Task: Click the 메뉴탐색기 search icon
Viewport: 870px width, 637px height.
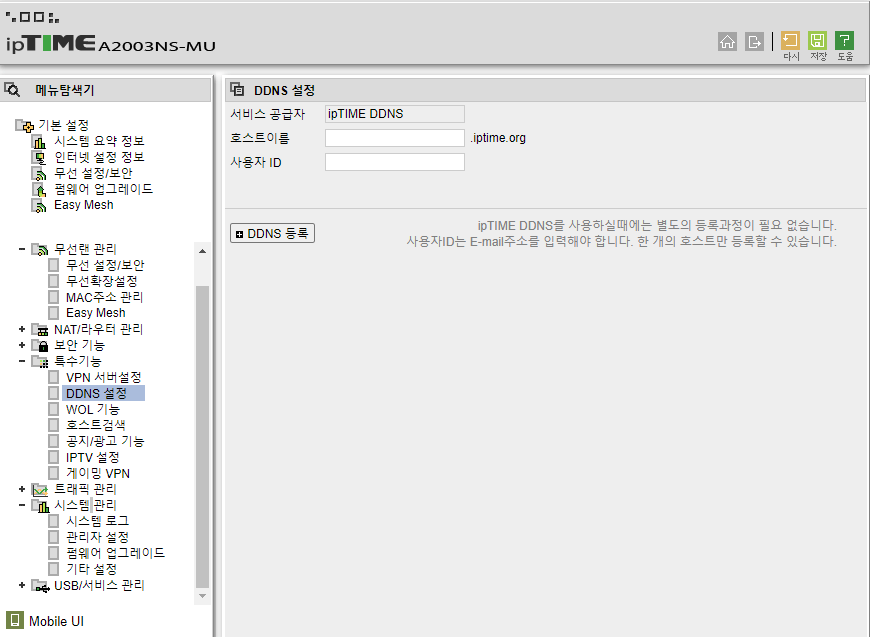Action: click(12, 89)
